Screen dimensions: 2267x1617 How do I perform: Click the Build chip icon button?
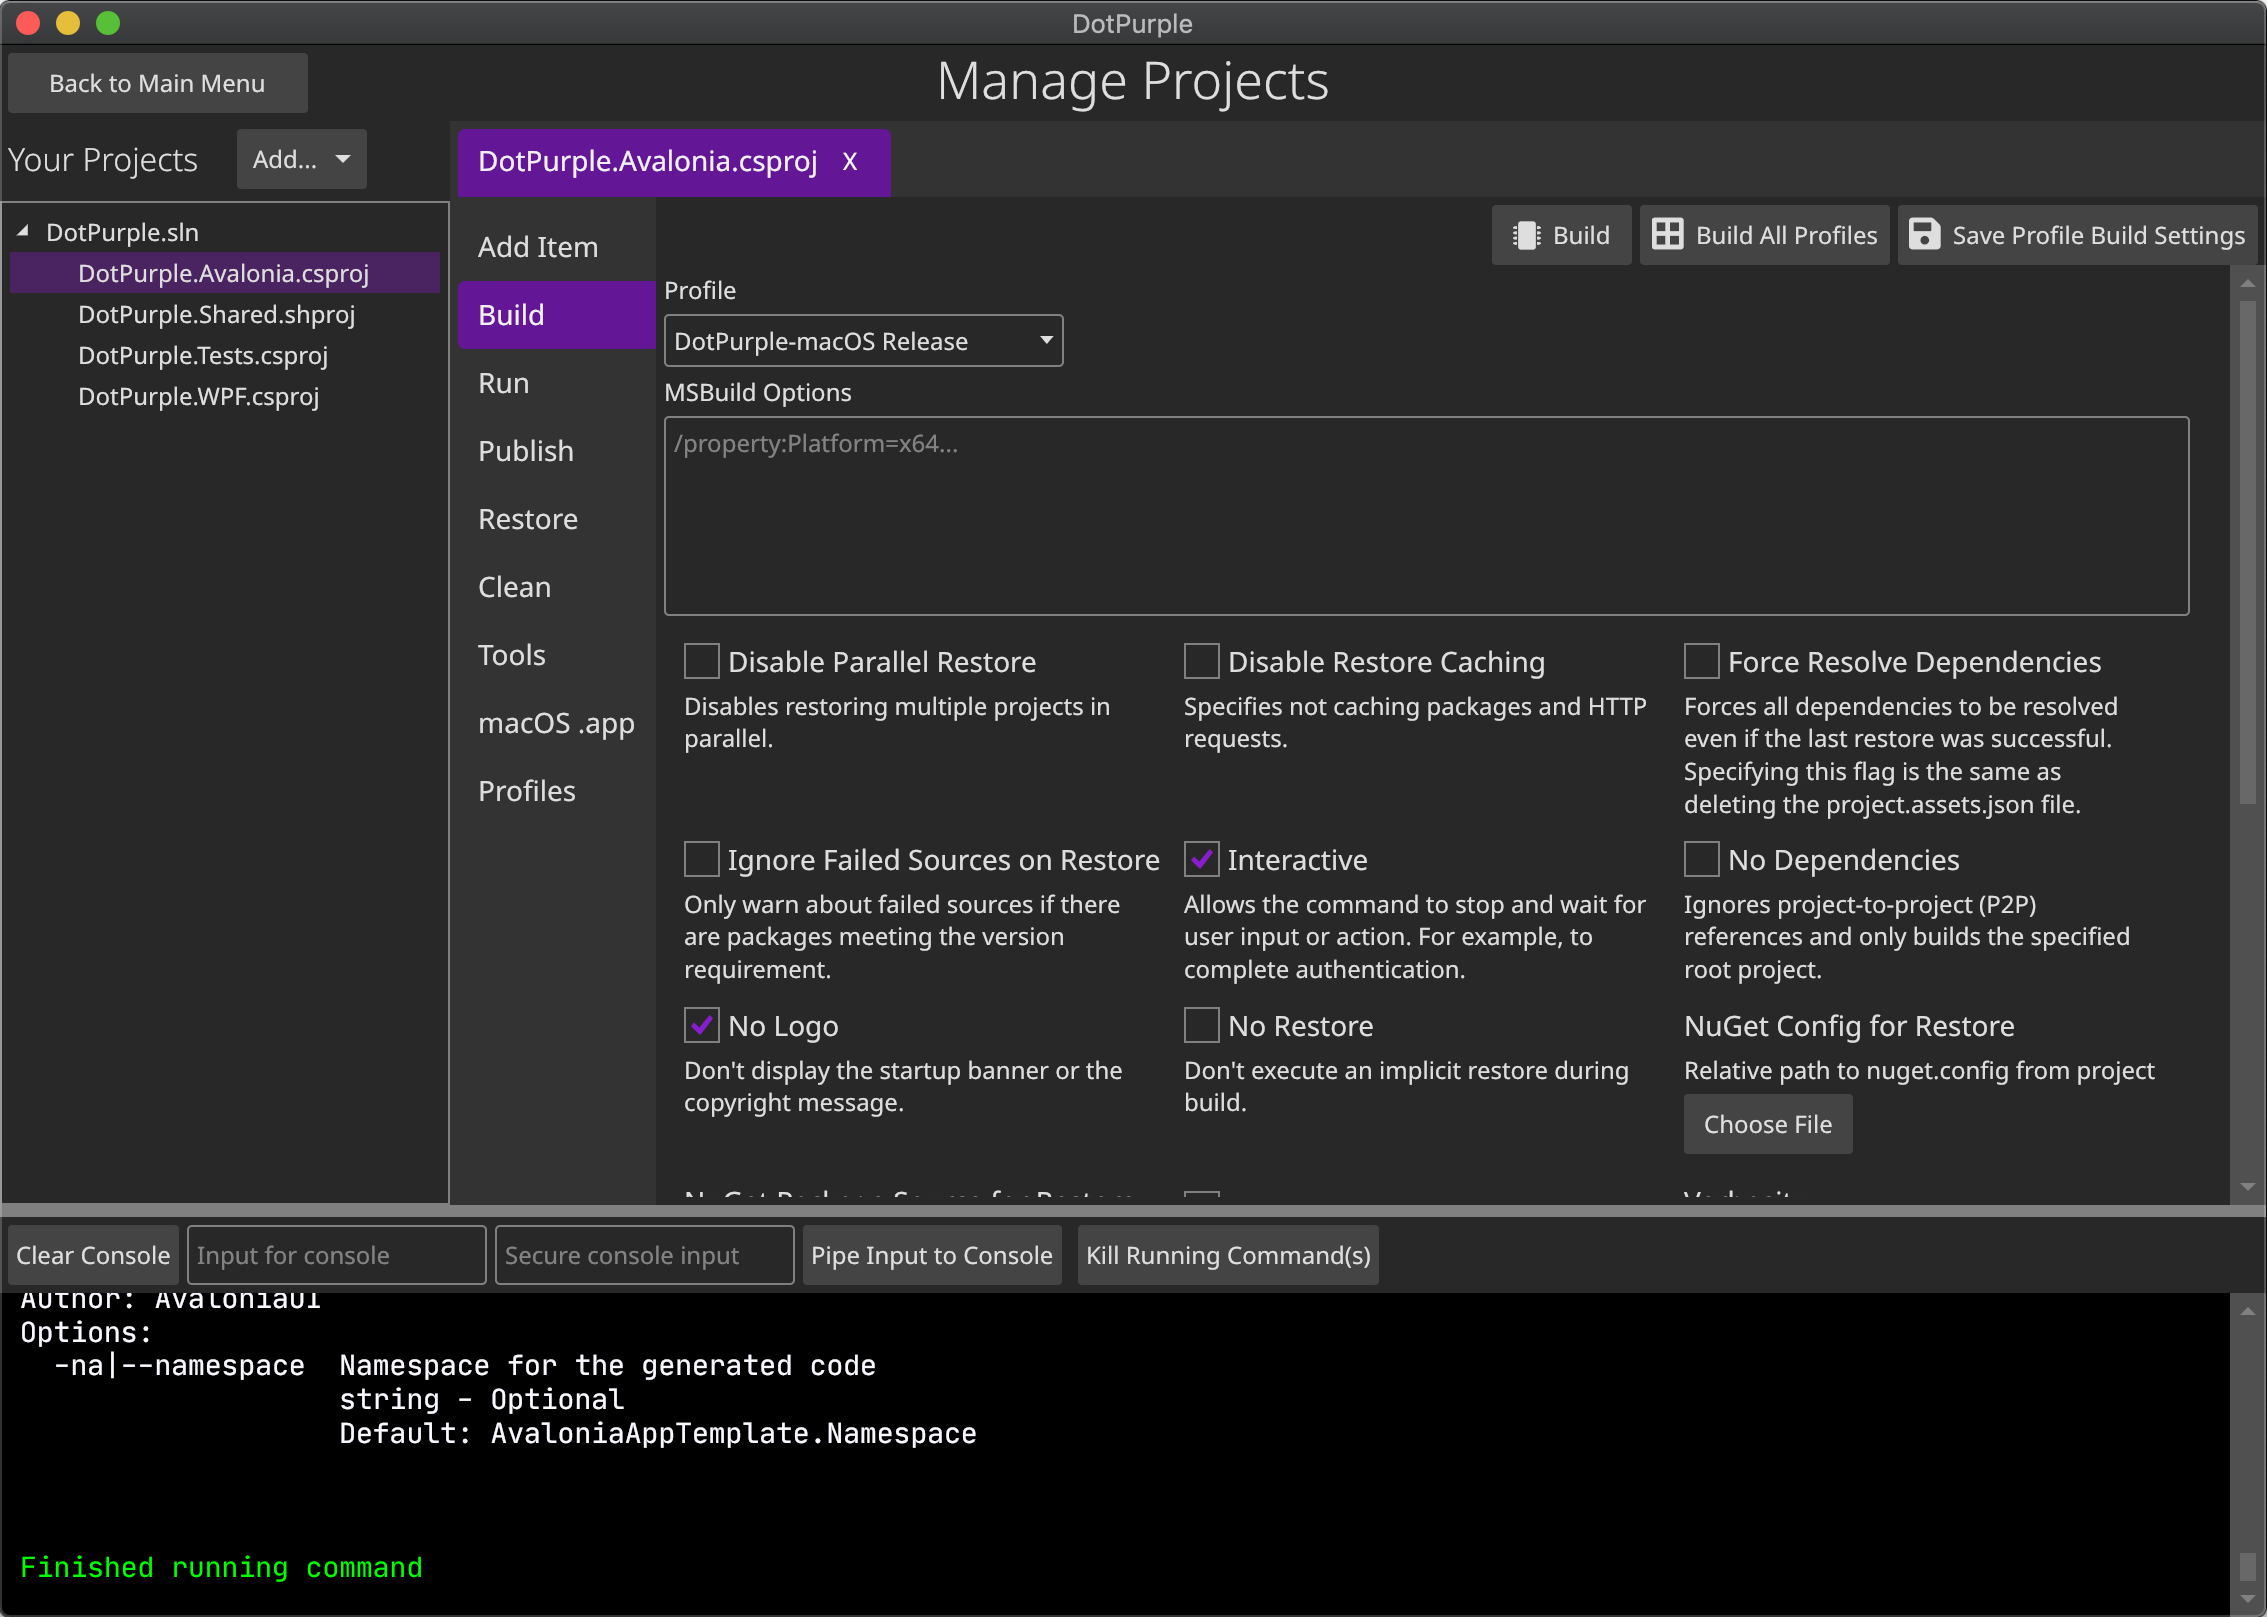click(x=1526, y=235)
